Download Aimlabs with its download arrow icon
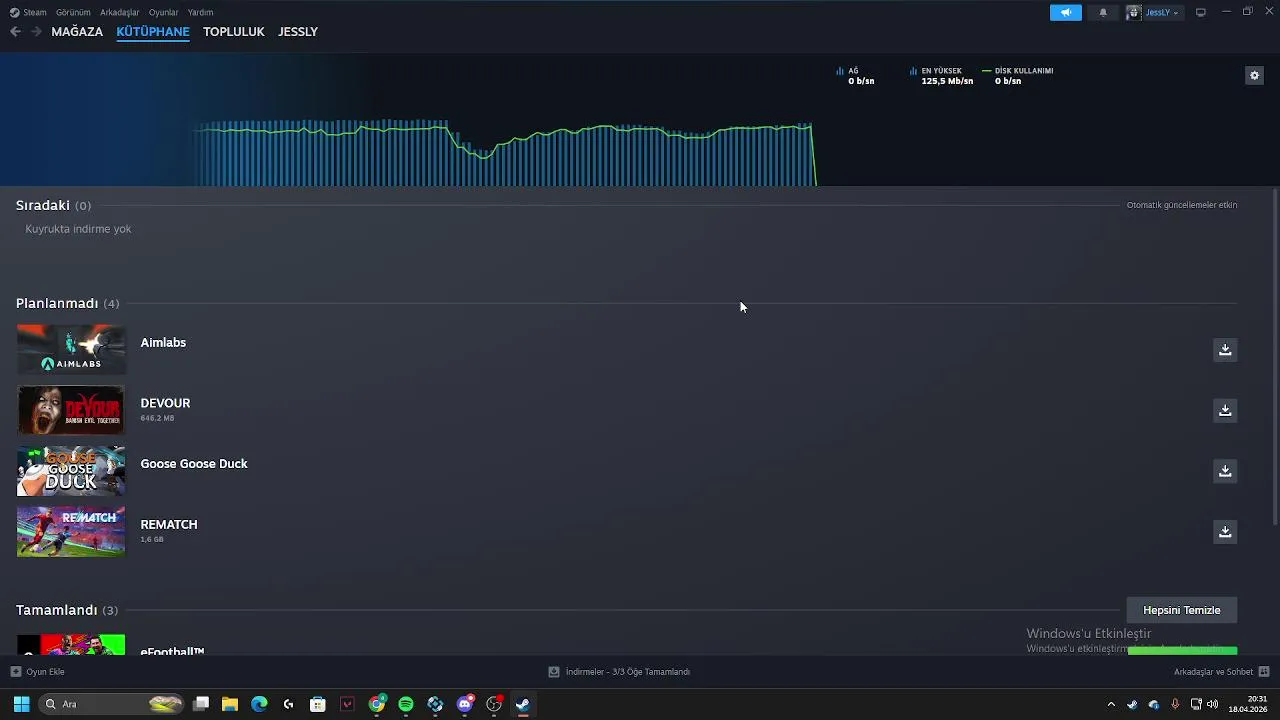The image size is (1280, 720). [1225, 350]
